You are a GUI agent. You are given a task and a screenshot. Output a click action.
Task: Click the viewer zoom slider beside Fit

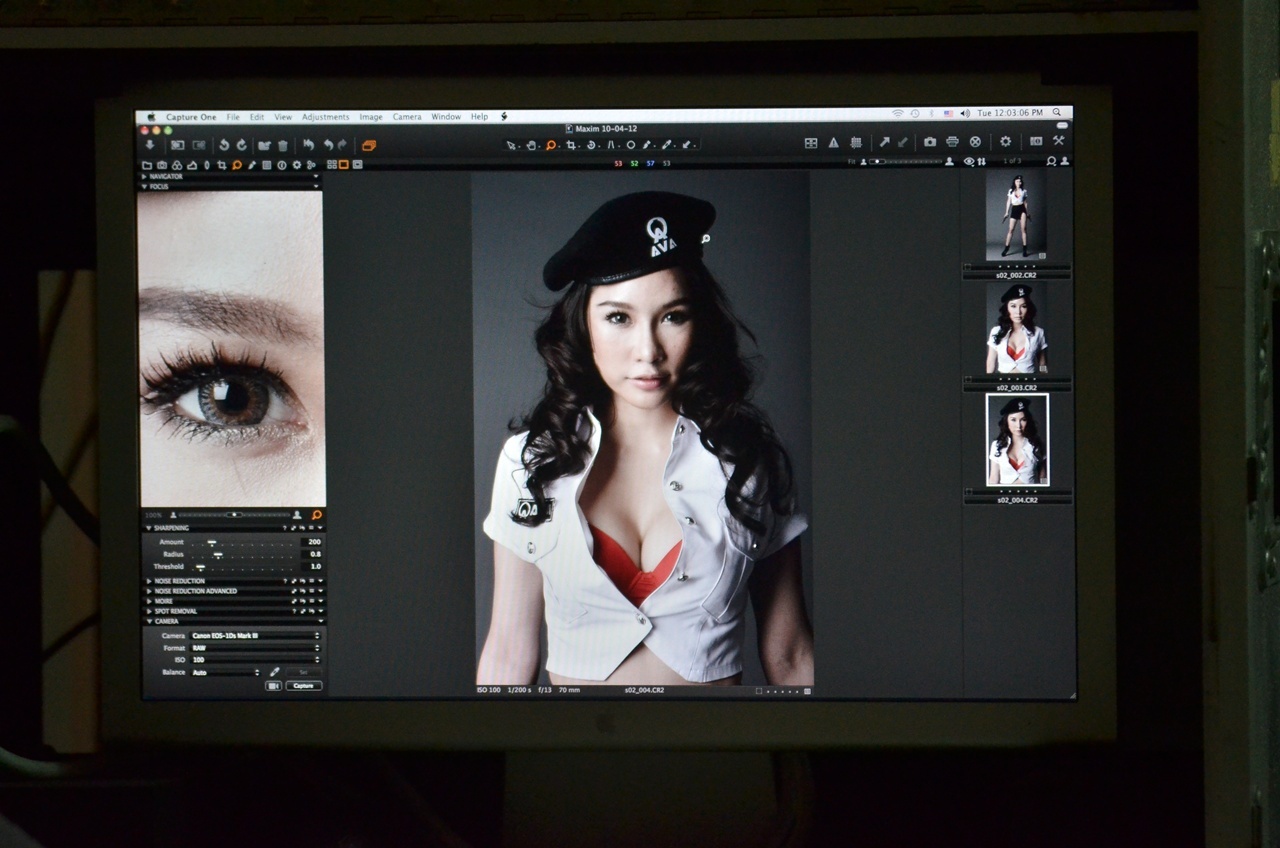click(x=905, y=161)
